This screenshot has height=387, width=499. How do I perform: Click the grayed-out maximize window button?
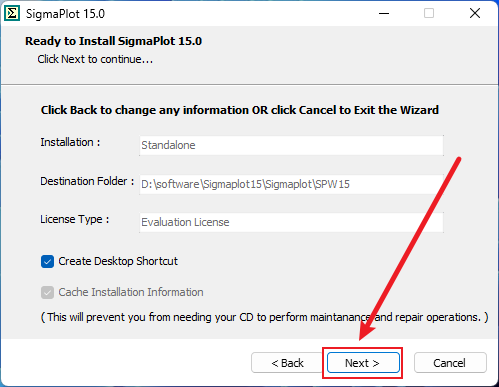point(429,13)
